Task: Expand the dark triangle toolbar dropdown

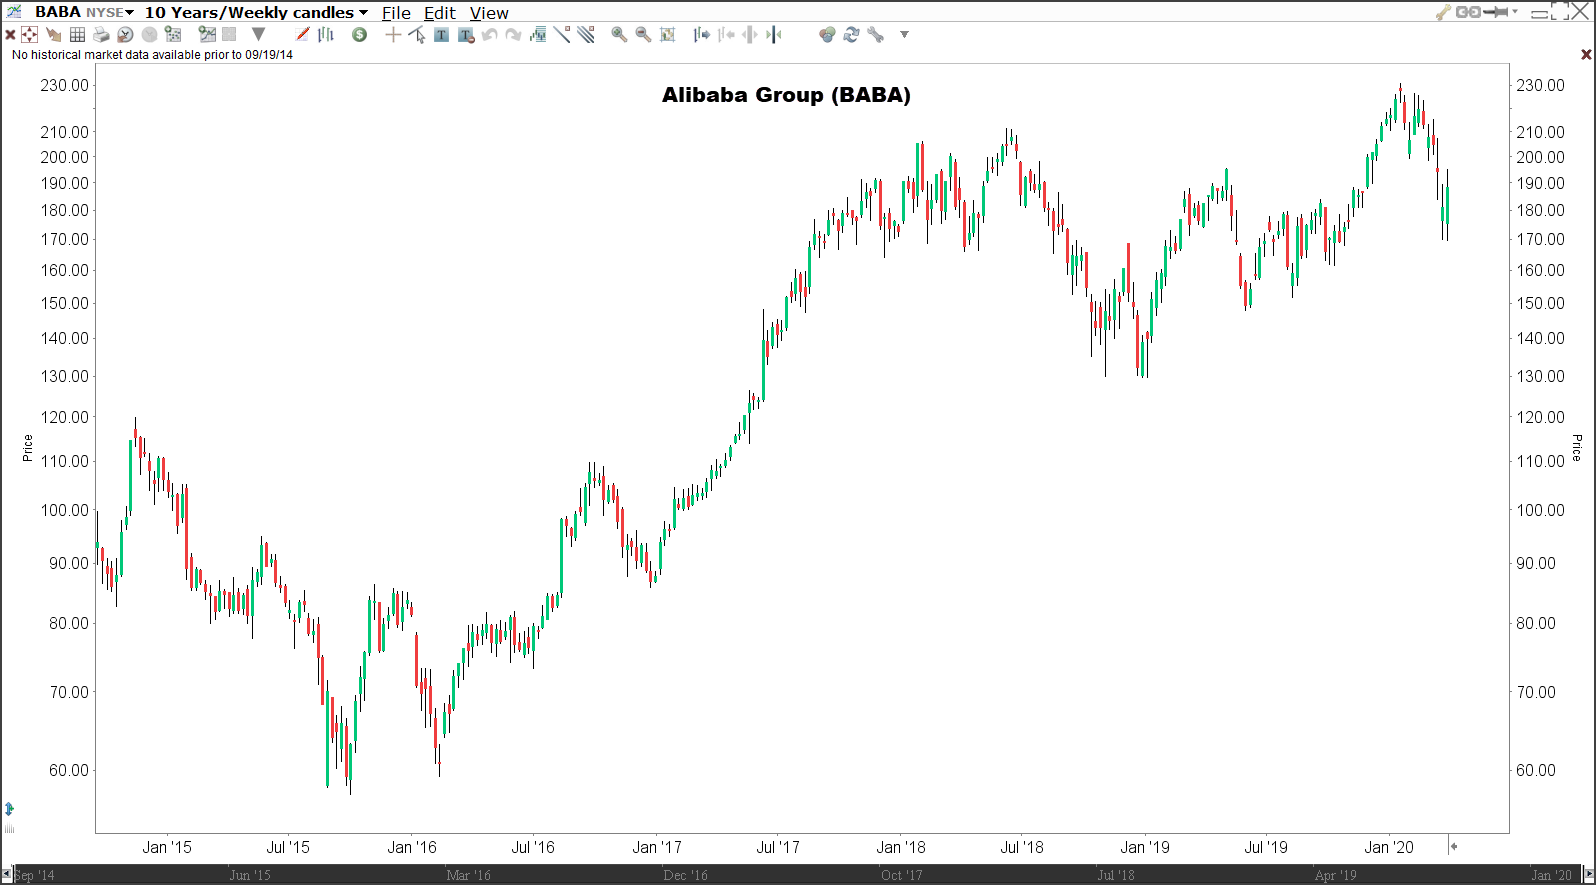Action: click(258, 35)
